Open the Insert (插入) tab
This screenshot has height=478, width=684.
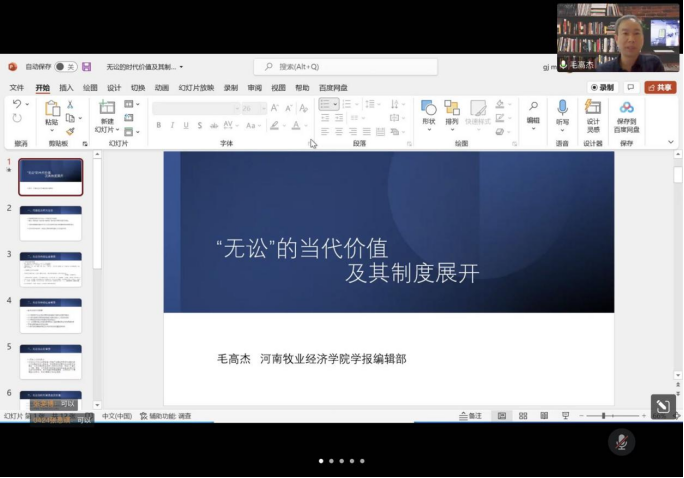click(66, 88)
